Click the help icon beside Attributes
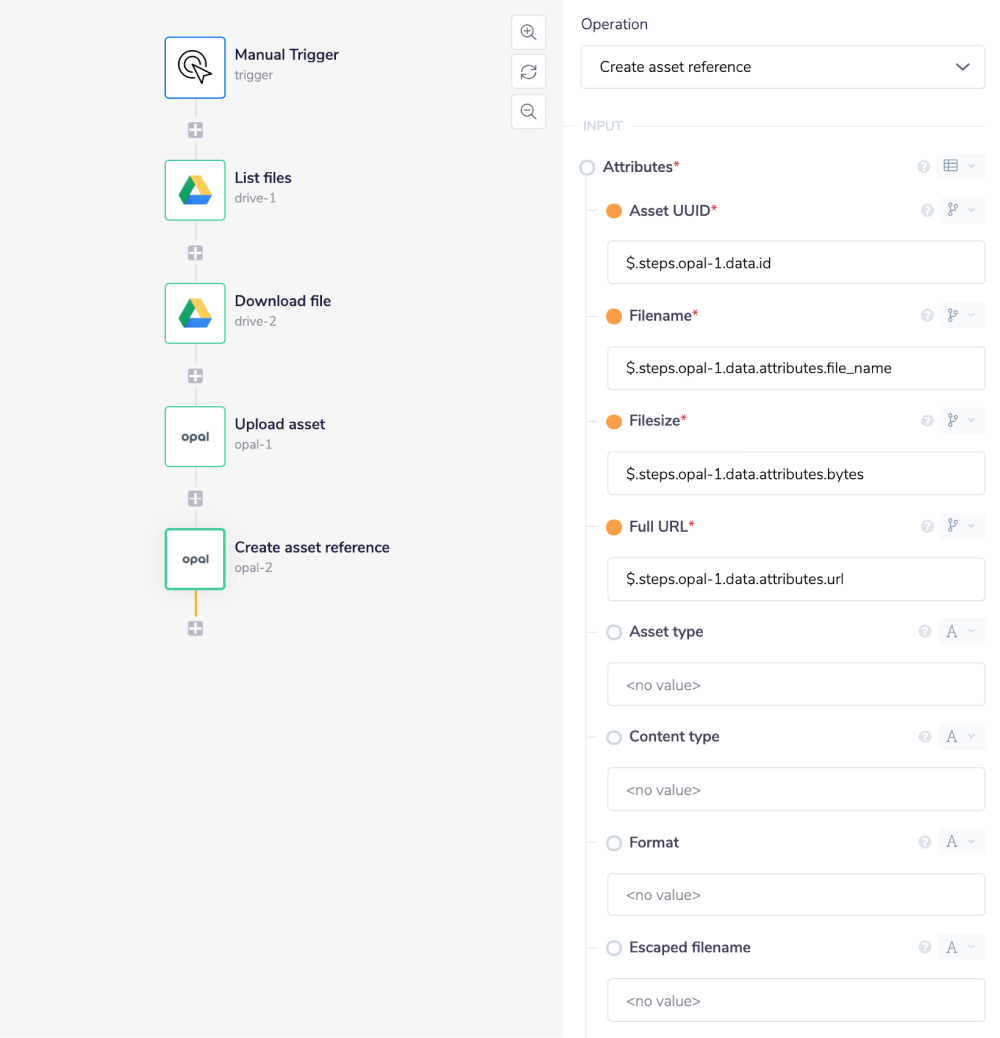Image resolution: width=1000 pixels, height=1038 pixels. click(x=924, y=167)
